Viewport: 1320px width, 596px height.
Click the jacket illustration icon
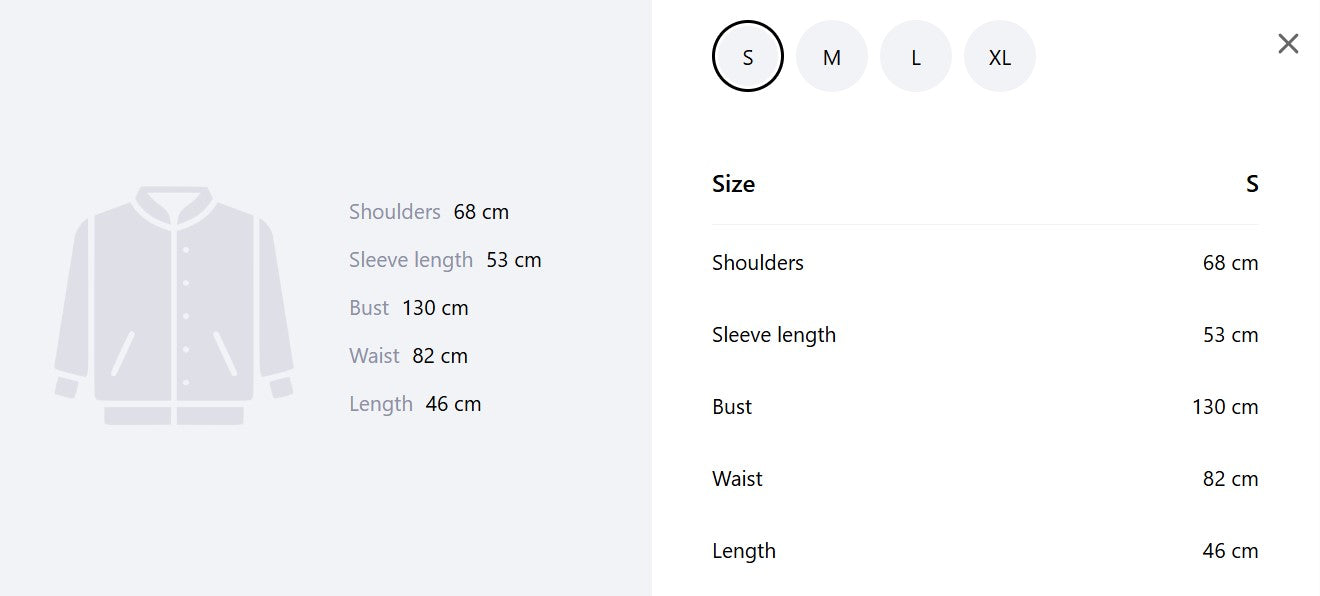(x=174, y=306)
